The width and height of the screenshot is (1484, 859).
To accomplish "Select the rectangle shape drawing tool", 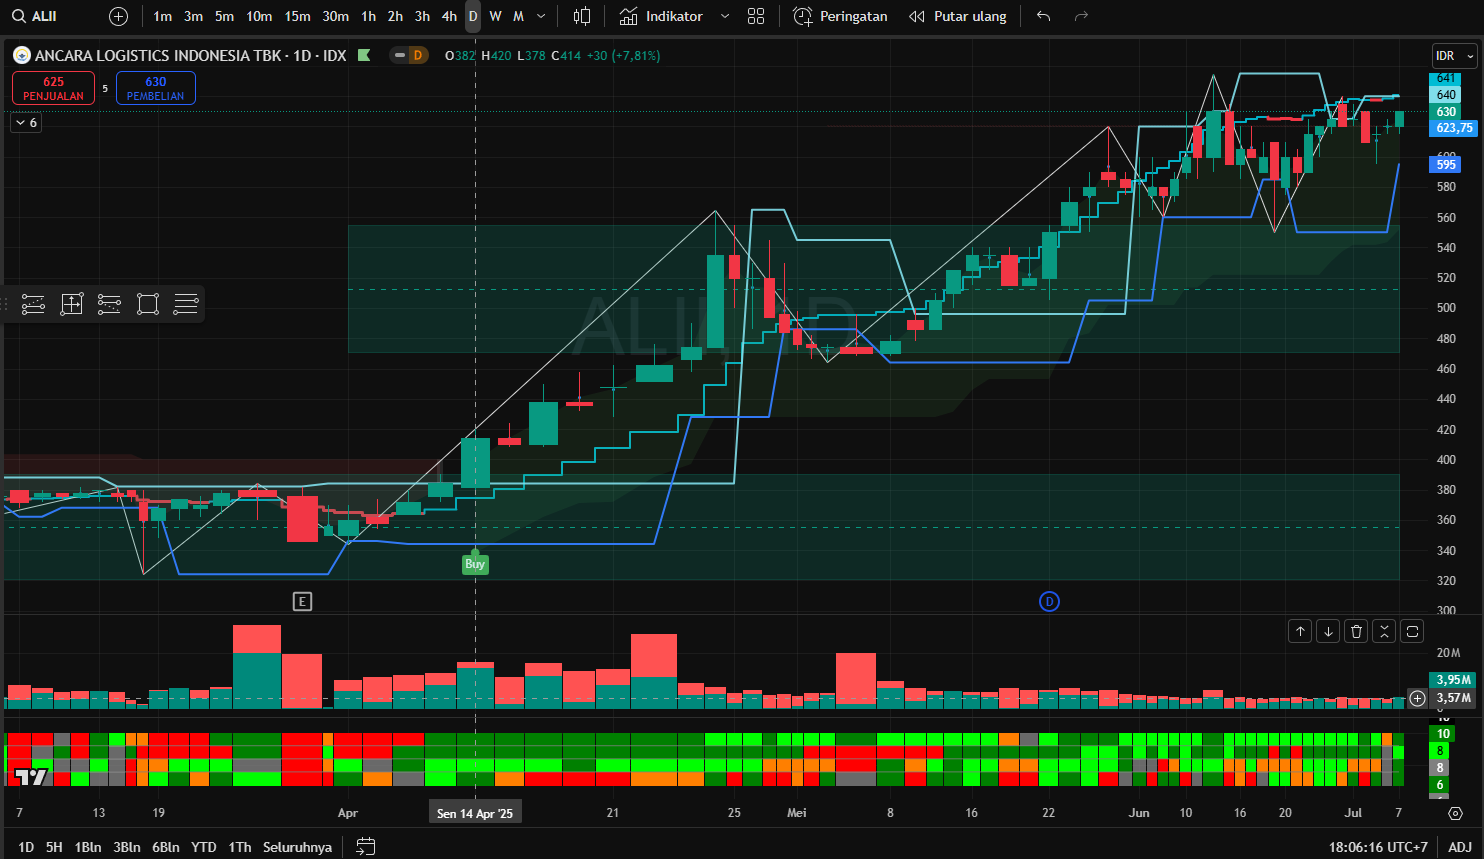I will (x=148, y=304).
